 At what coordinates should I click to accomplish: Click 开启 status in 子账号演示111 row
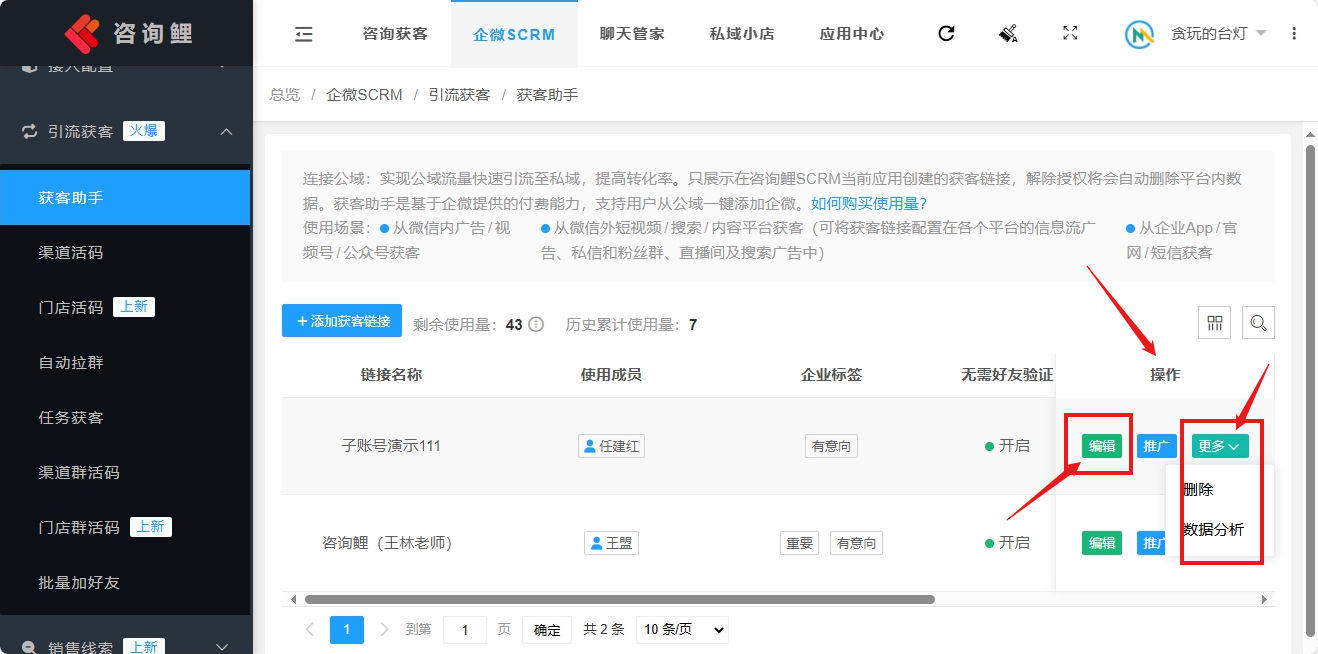(1007, 446)
